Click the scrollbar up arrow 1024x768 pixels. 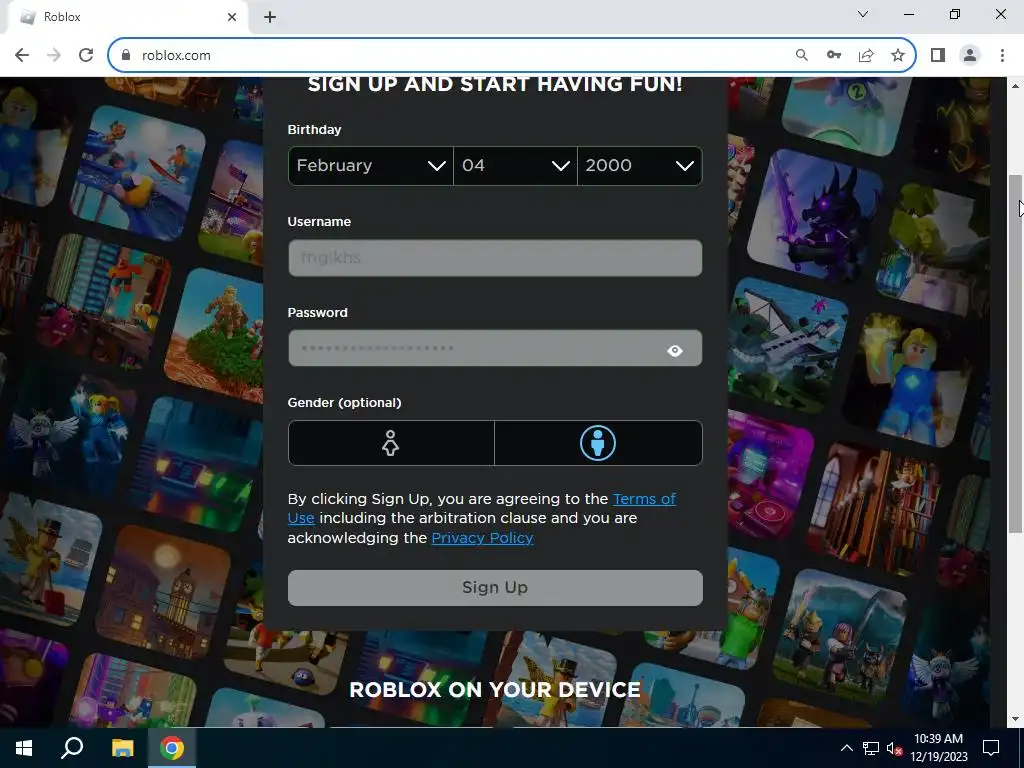pos(1016,86)
